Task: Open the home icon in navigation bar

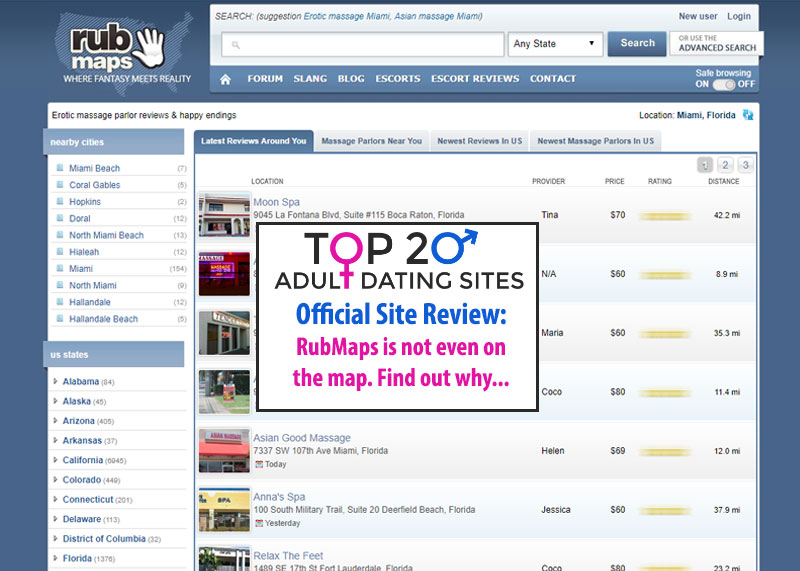Action: (x=226, y=79)
